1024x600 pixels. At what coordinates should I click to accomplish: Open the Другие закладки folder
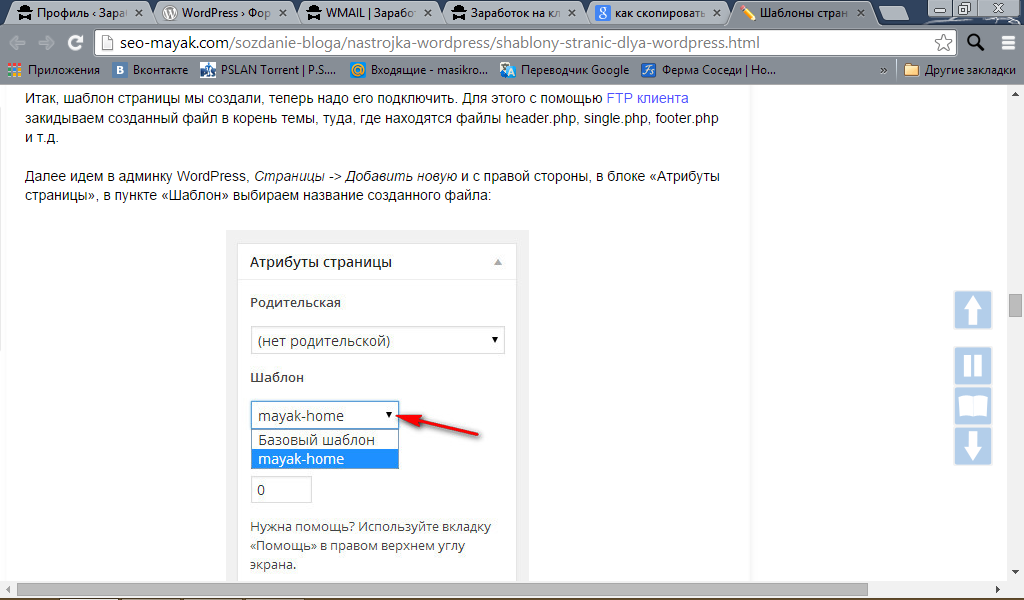pos(960,70)
